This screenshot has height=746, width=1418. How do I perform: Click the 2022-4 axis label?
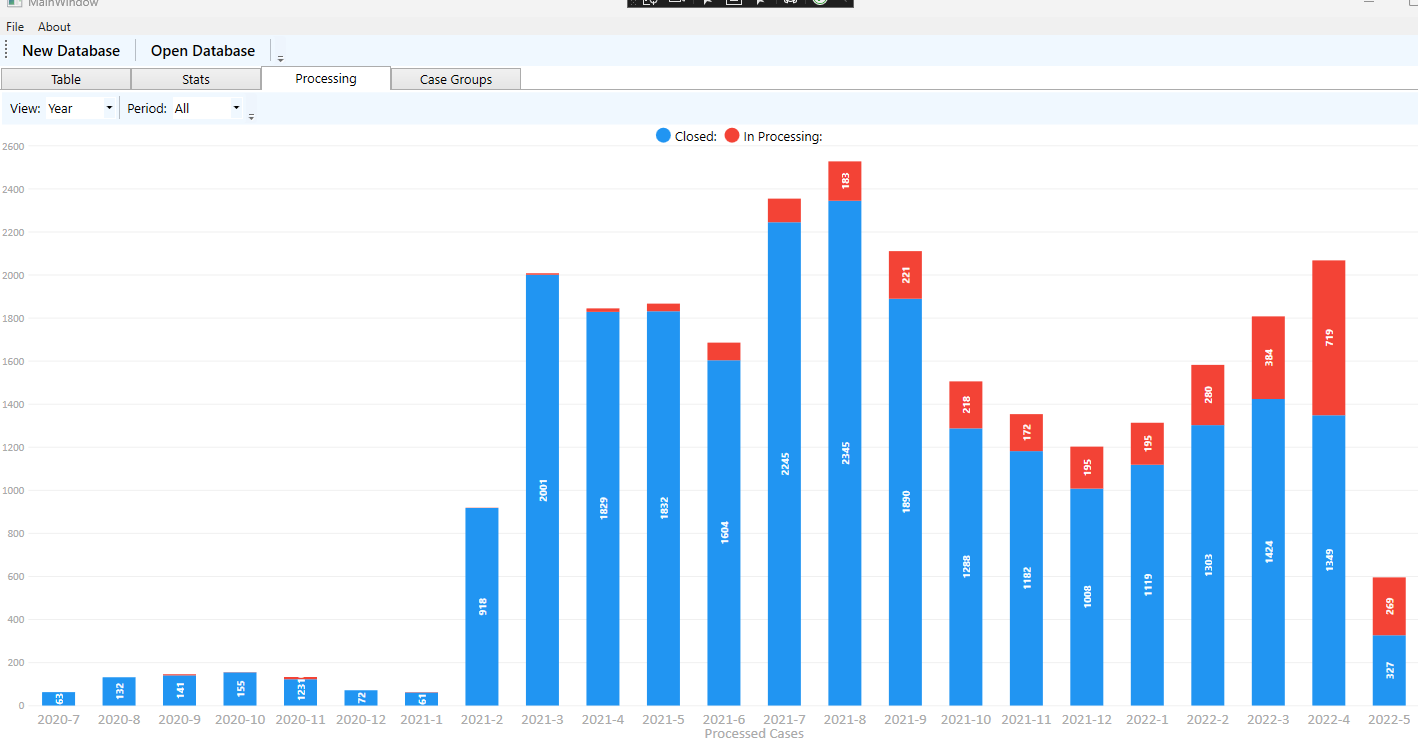(x=1329, y=719)
